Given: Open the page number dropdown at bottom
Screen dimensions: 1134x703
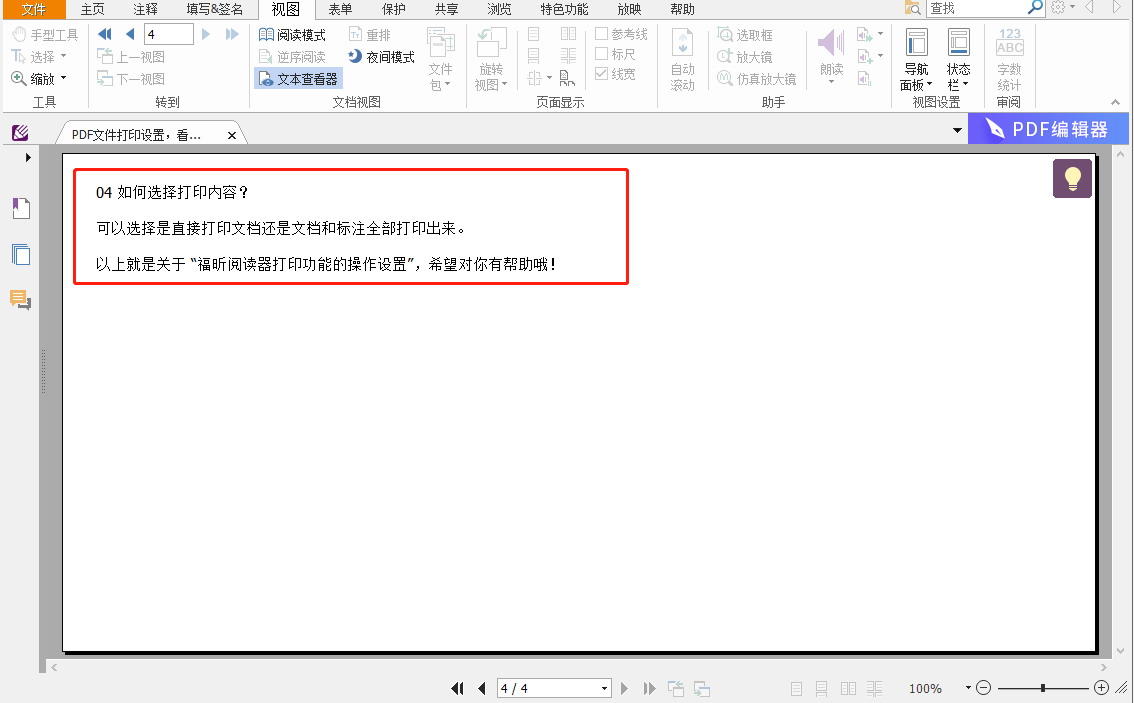Looking at the screenshot, I should (x=605, y=688).
